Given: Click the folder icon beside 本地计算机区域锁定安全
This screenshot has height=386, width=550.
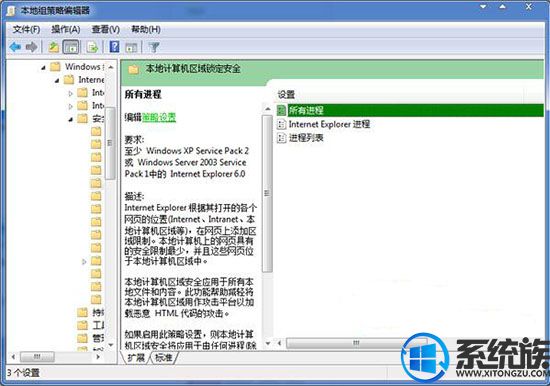Looking at the screenshot, I should click(133, 69).
